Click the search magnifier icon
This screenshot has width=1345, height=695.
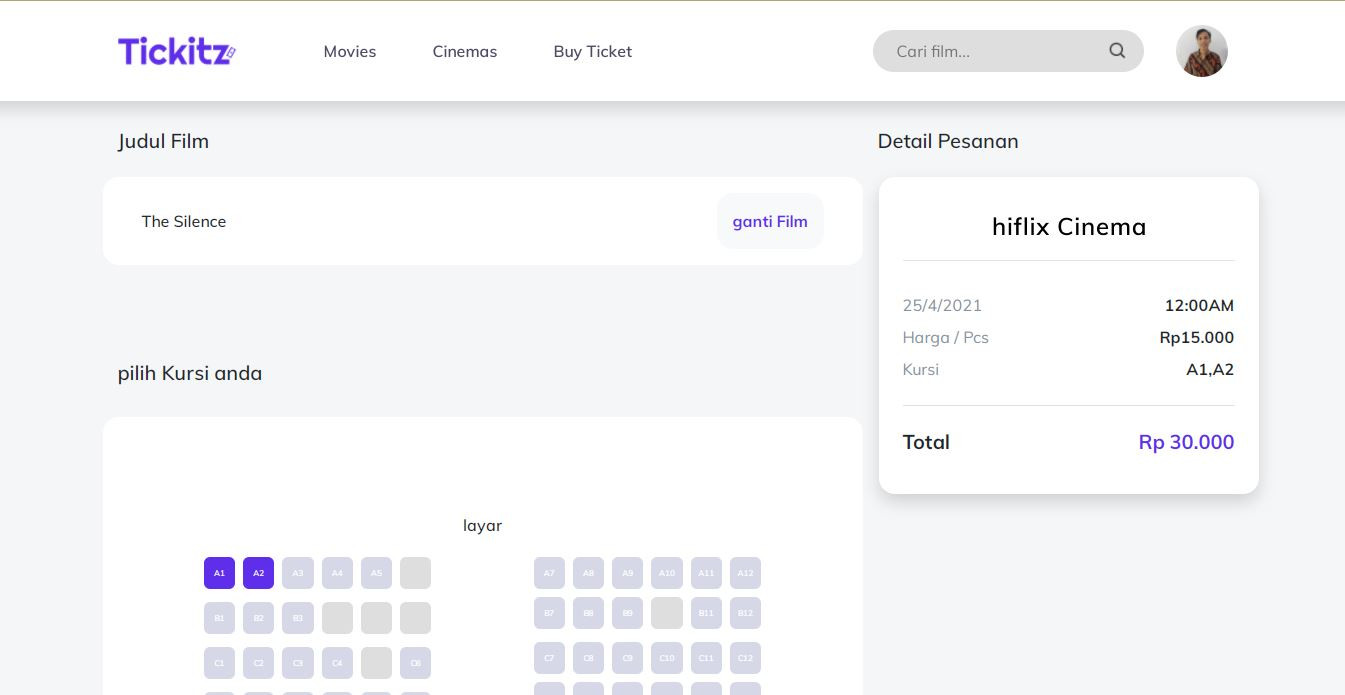pos(1117,51)
